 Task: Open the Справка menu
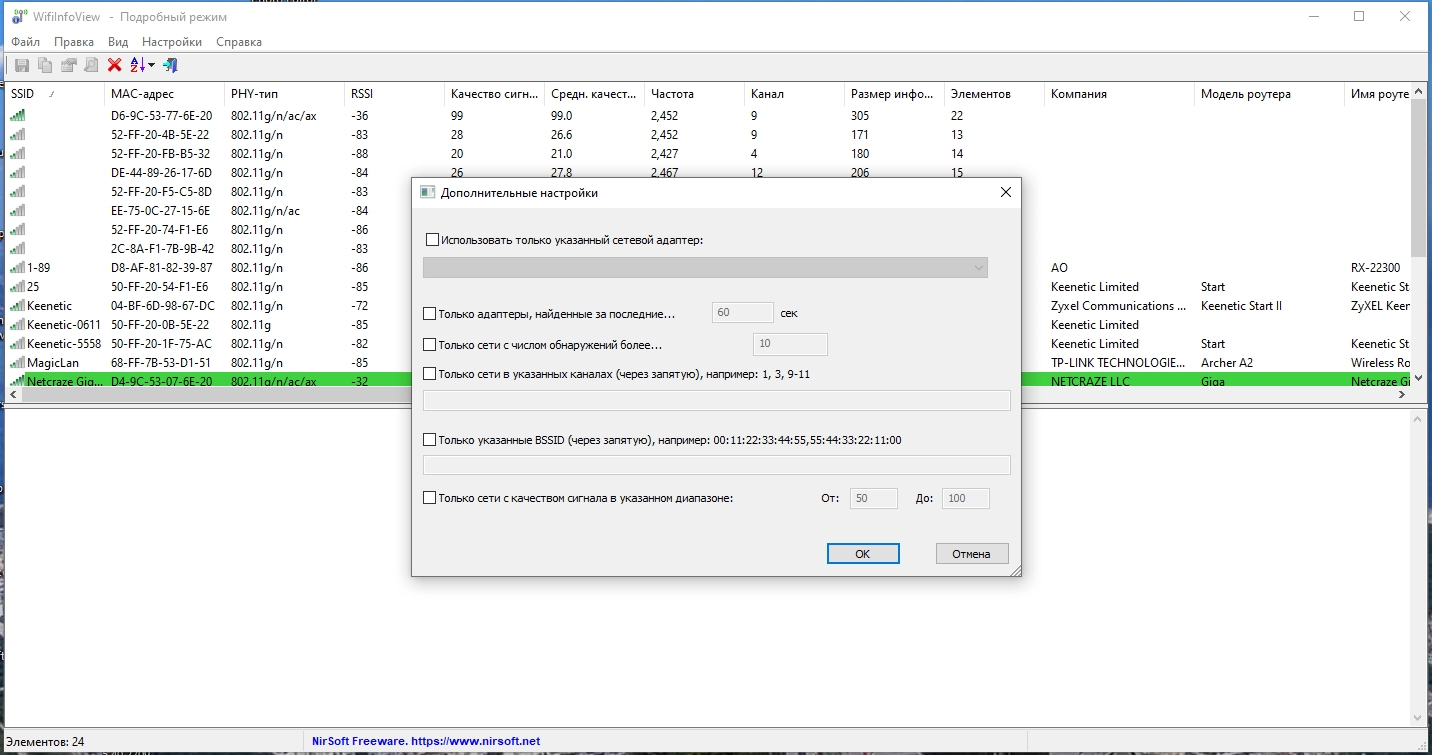(x=239, y=42)
